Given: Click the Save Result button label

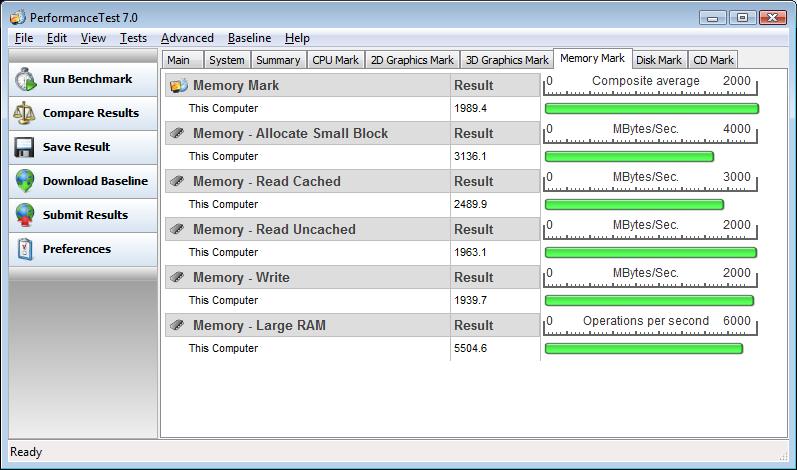Looking at the screenshot, I should (76, 147).
